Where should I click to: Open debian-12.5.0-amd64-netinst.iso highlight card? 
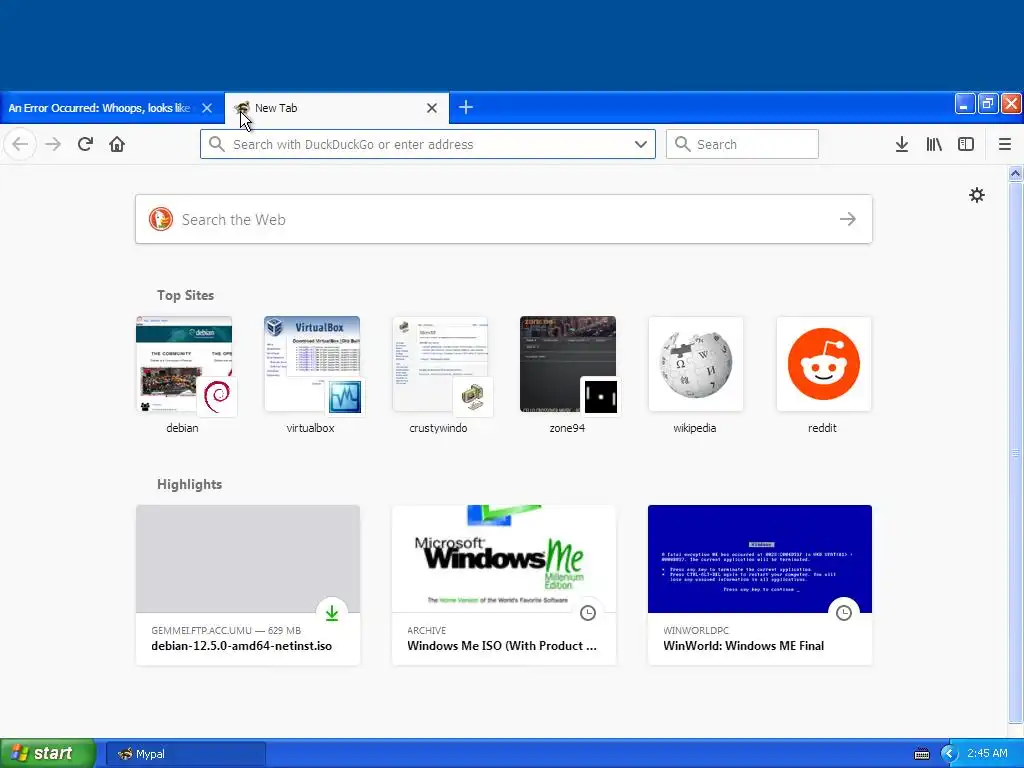click(x=248, y=585)
